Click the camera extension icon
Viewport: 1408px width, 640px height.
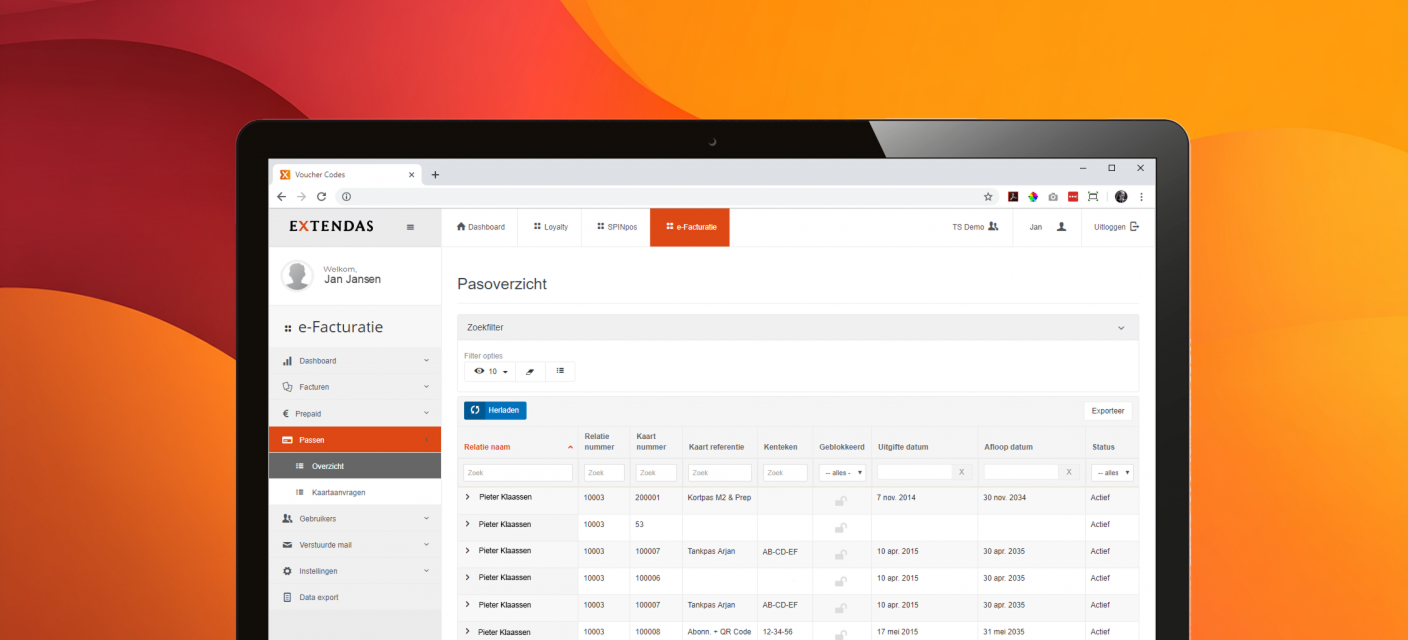tap(1053, 197)
